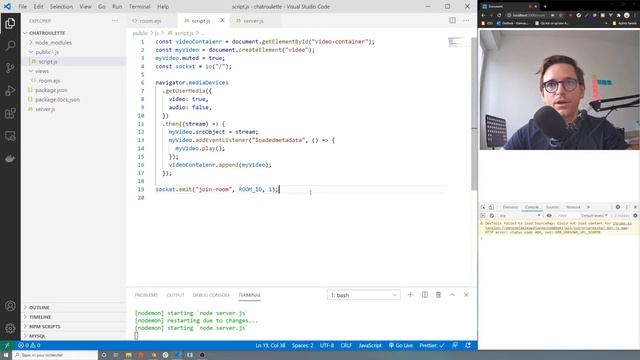The height and width of the screenshot is (360, 640).
Task: Clear the DevTools console
Action: click(x=491, y=216)
